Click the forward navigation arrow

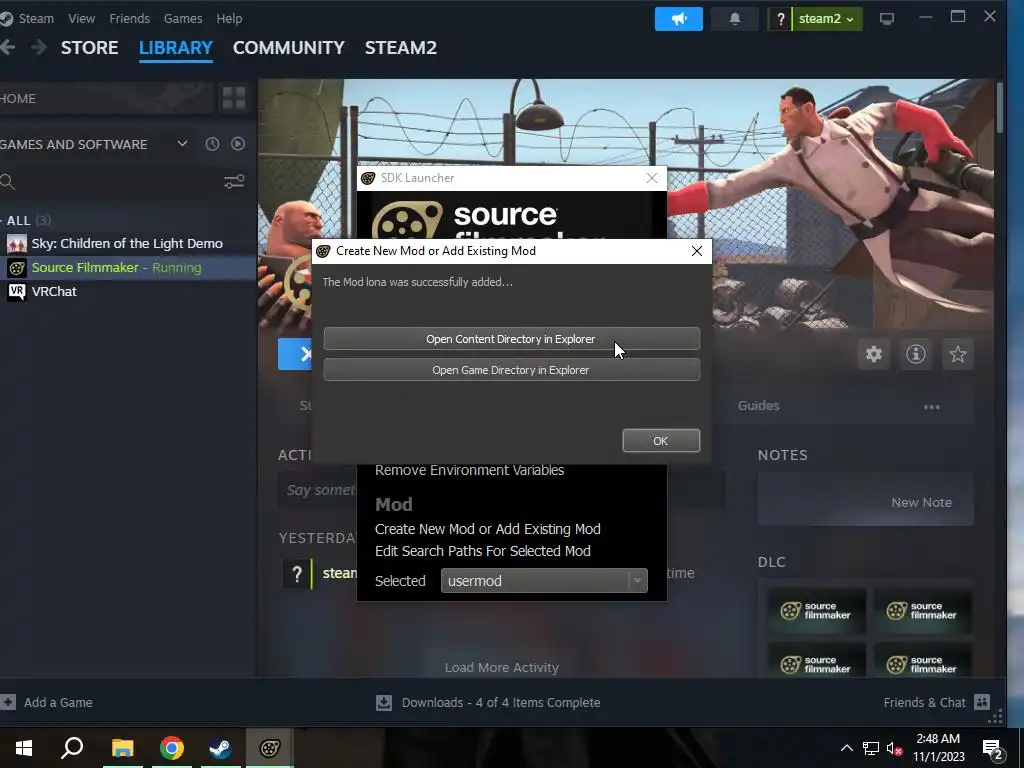(x=39, y=47)
